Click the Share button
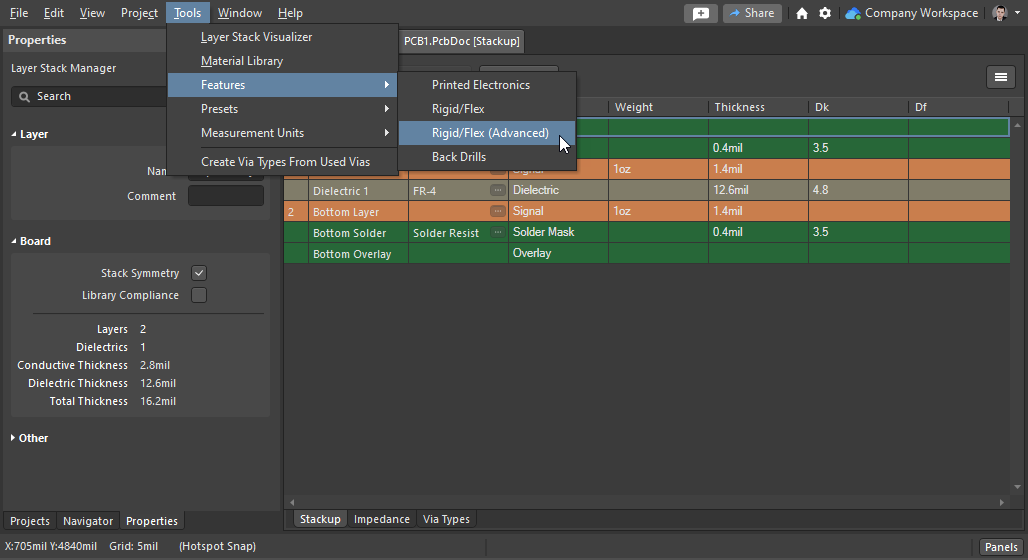This screenshot has height=560, width=1028. point(751,13)
